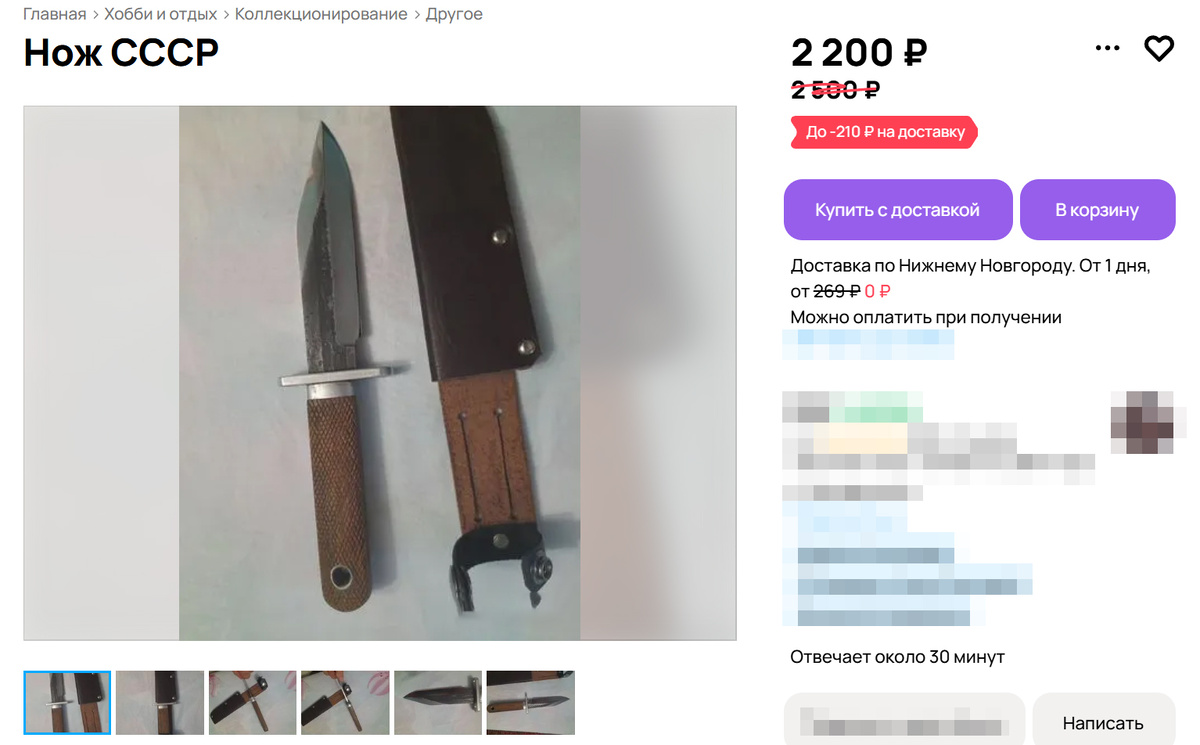The width and height of the screenshot is (1200, 745).
Task: Click Написать to message seller
Action: (x=1103, y=722)
